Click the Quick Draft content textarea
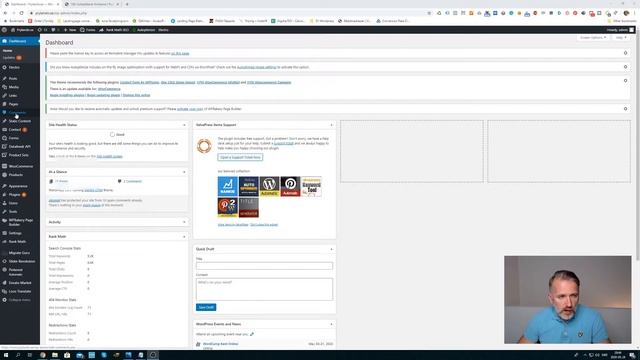Screen dimensions: 640x360 (264, 289)
